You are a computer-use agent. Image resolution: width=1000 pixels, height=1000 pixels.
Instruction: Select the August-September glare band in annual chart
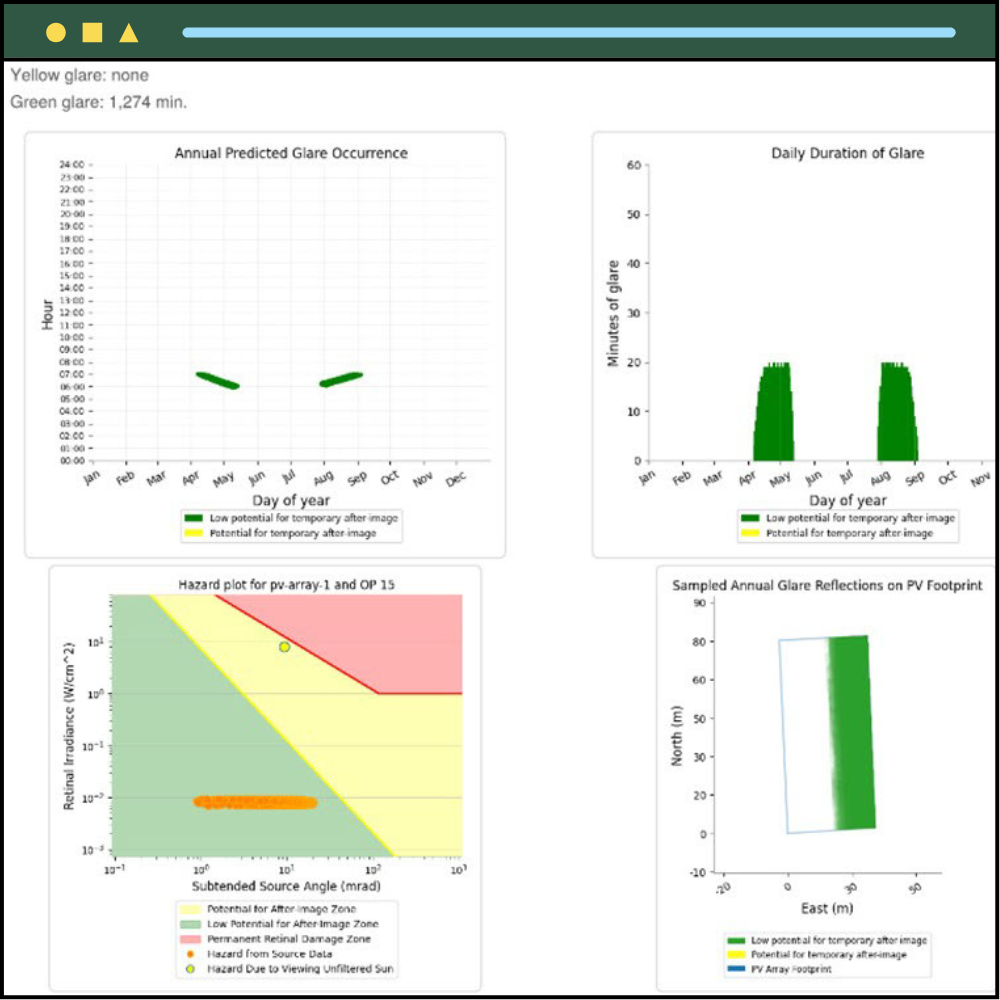(x=341, y=379)
